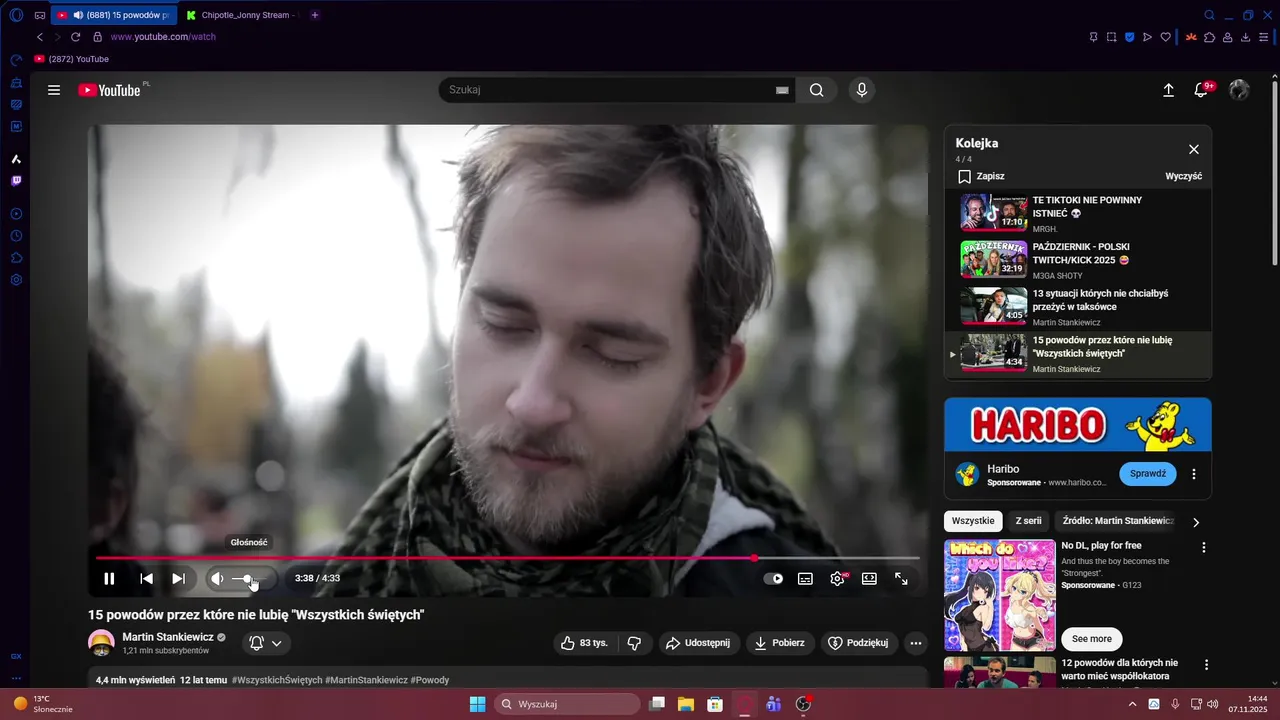
Task: Click the Martin Stankiewicz channel avatar
Action: pos(101,643)
